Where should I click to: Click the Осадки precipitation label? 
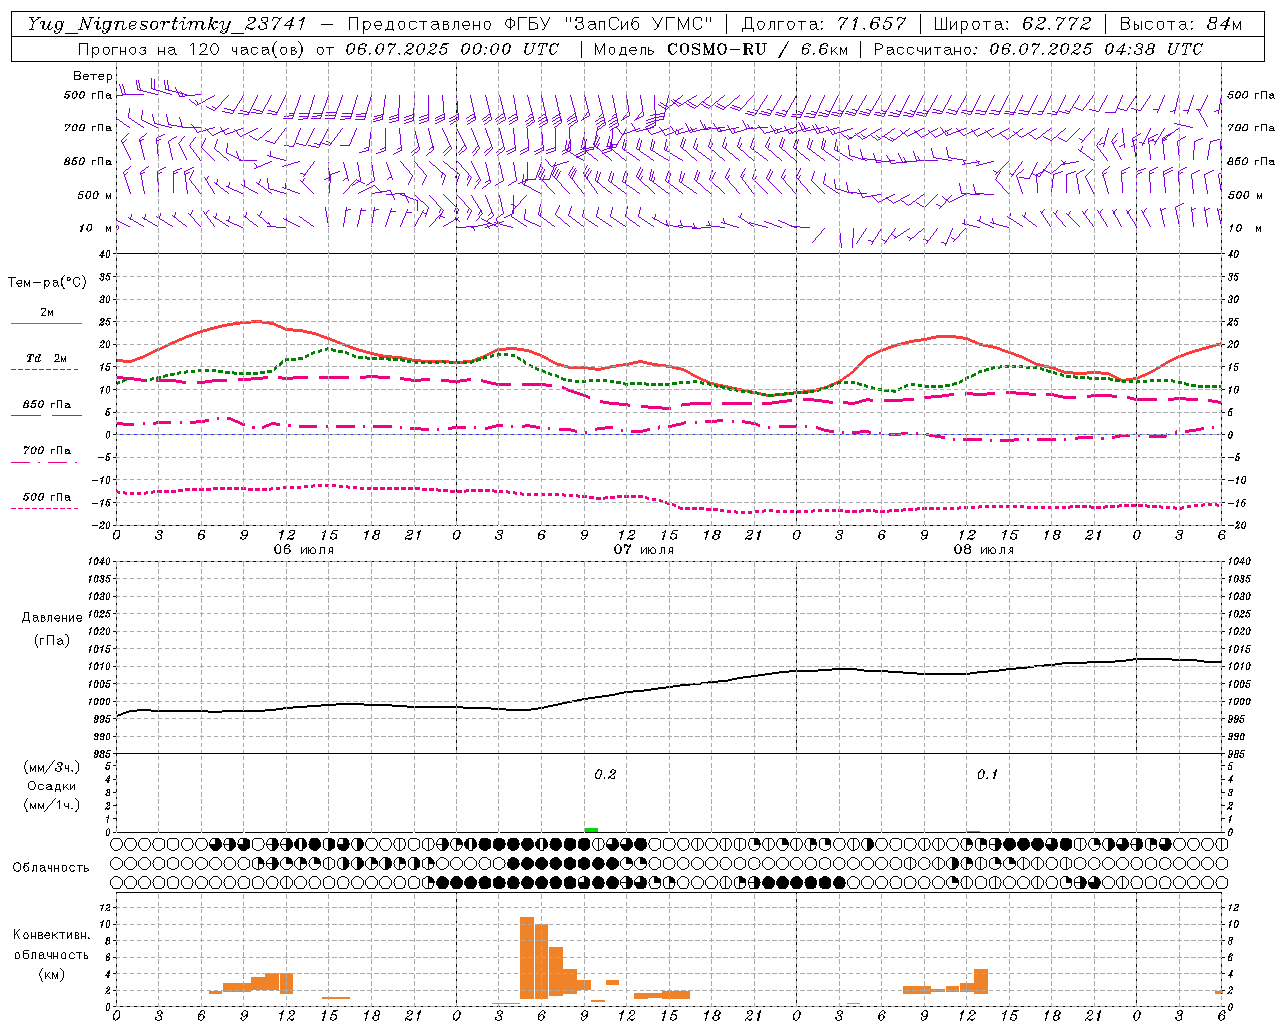click(x=51, y=786)
